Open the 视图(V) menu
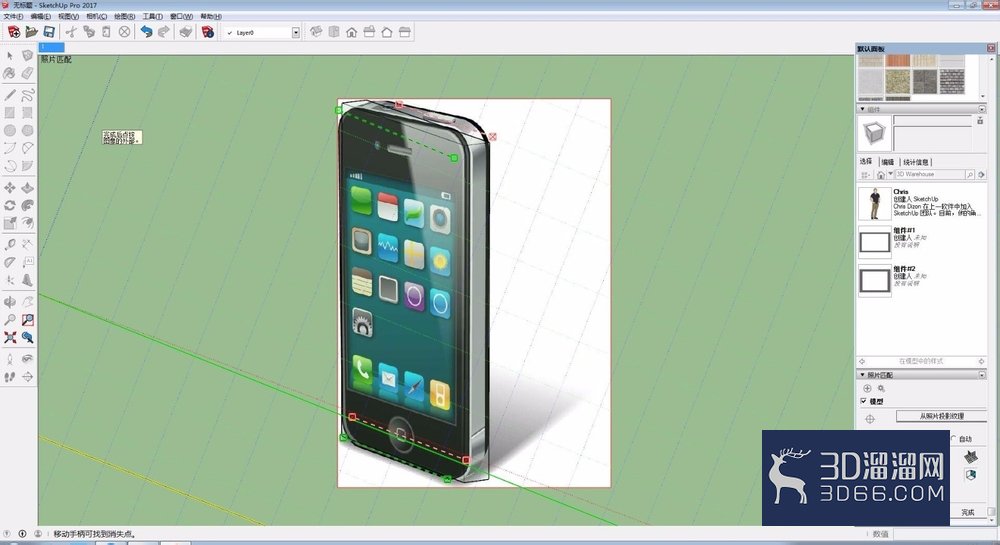1000x545 pixels. coord(68,17)
